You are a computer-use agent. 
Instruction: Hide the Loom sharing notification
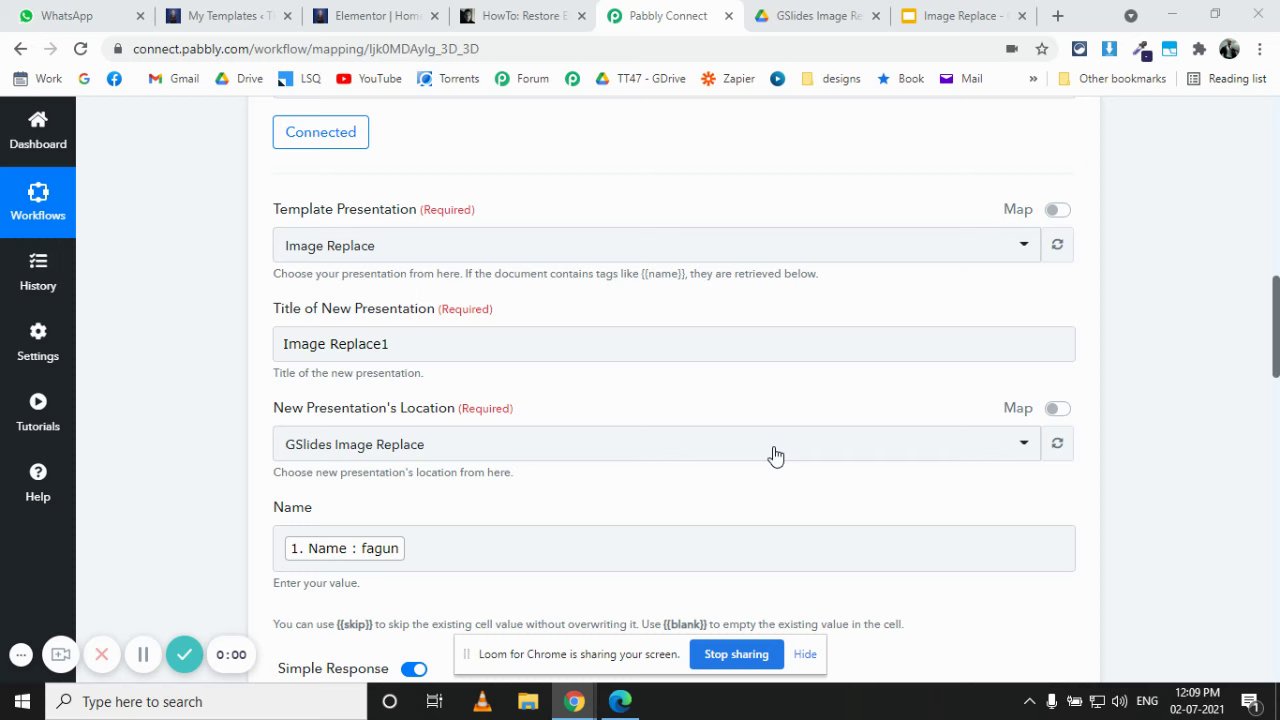[805, 654]
